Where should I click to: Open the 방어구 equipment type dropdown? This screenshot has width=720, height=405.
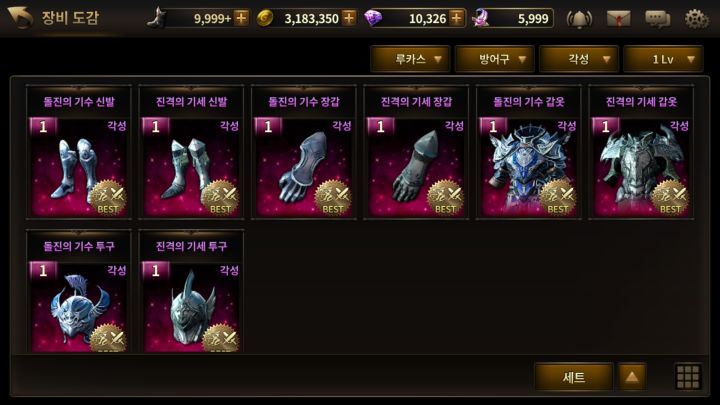495,59
